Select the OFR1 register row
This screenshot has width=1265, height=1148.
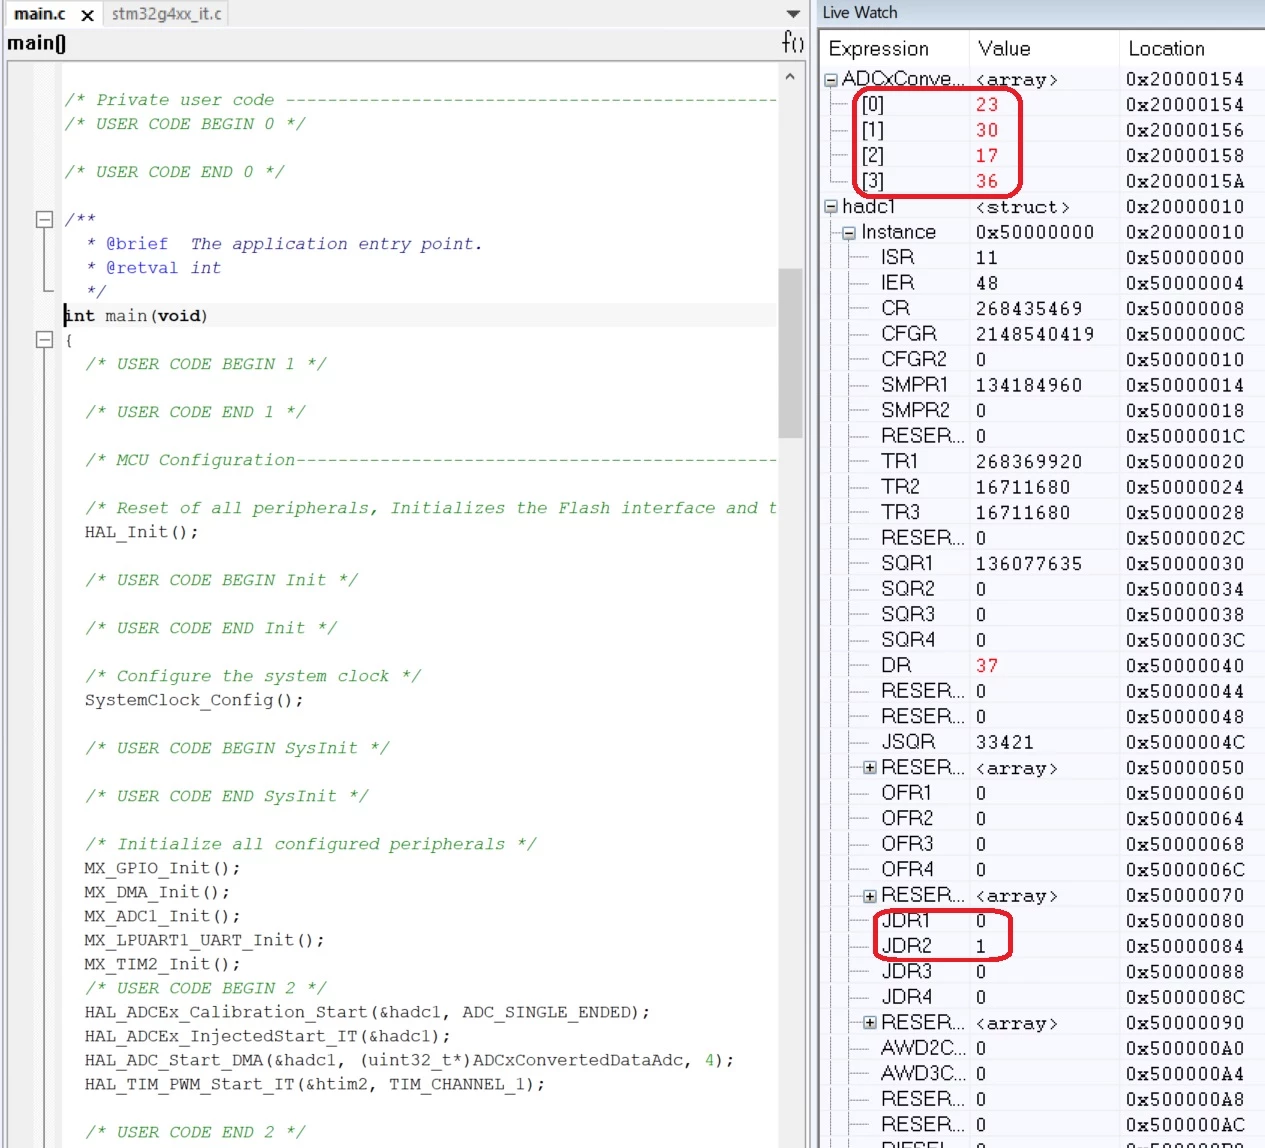pos(1043,794)
